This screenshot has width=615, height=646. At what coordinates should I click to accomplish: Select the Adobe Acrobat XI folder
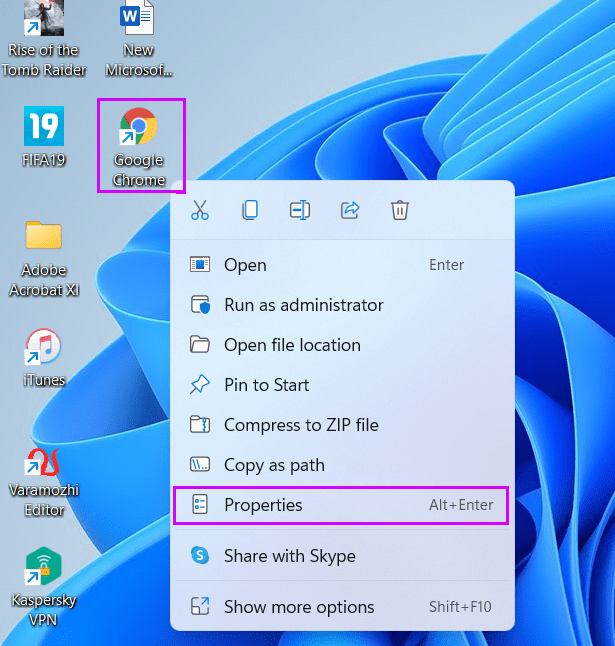tap(44, 259)
